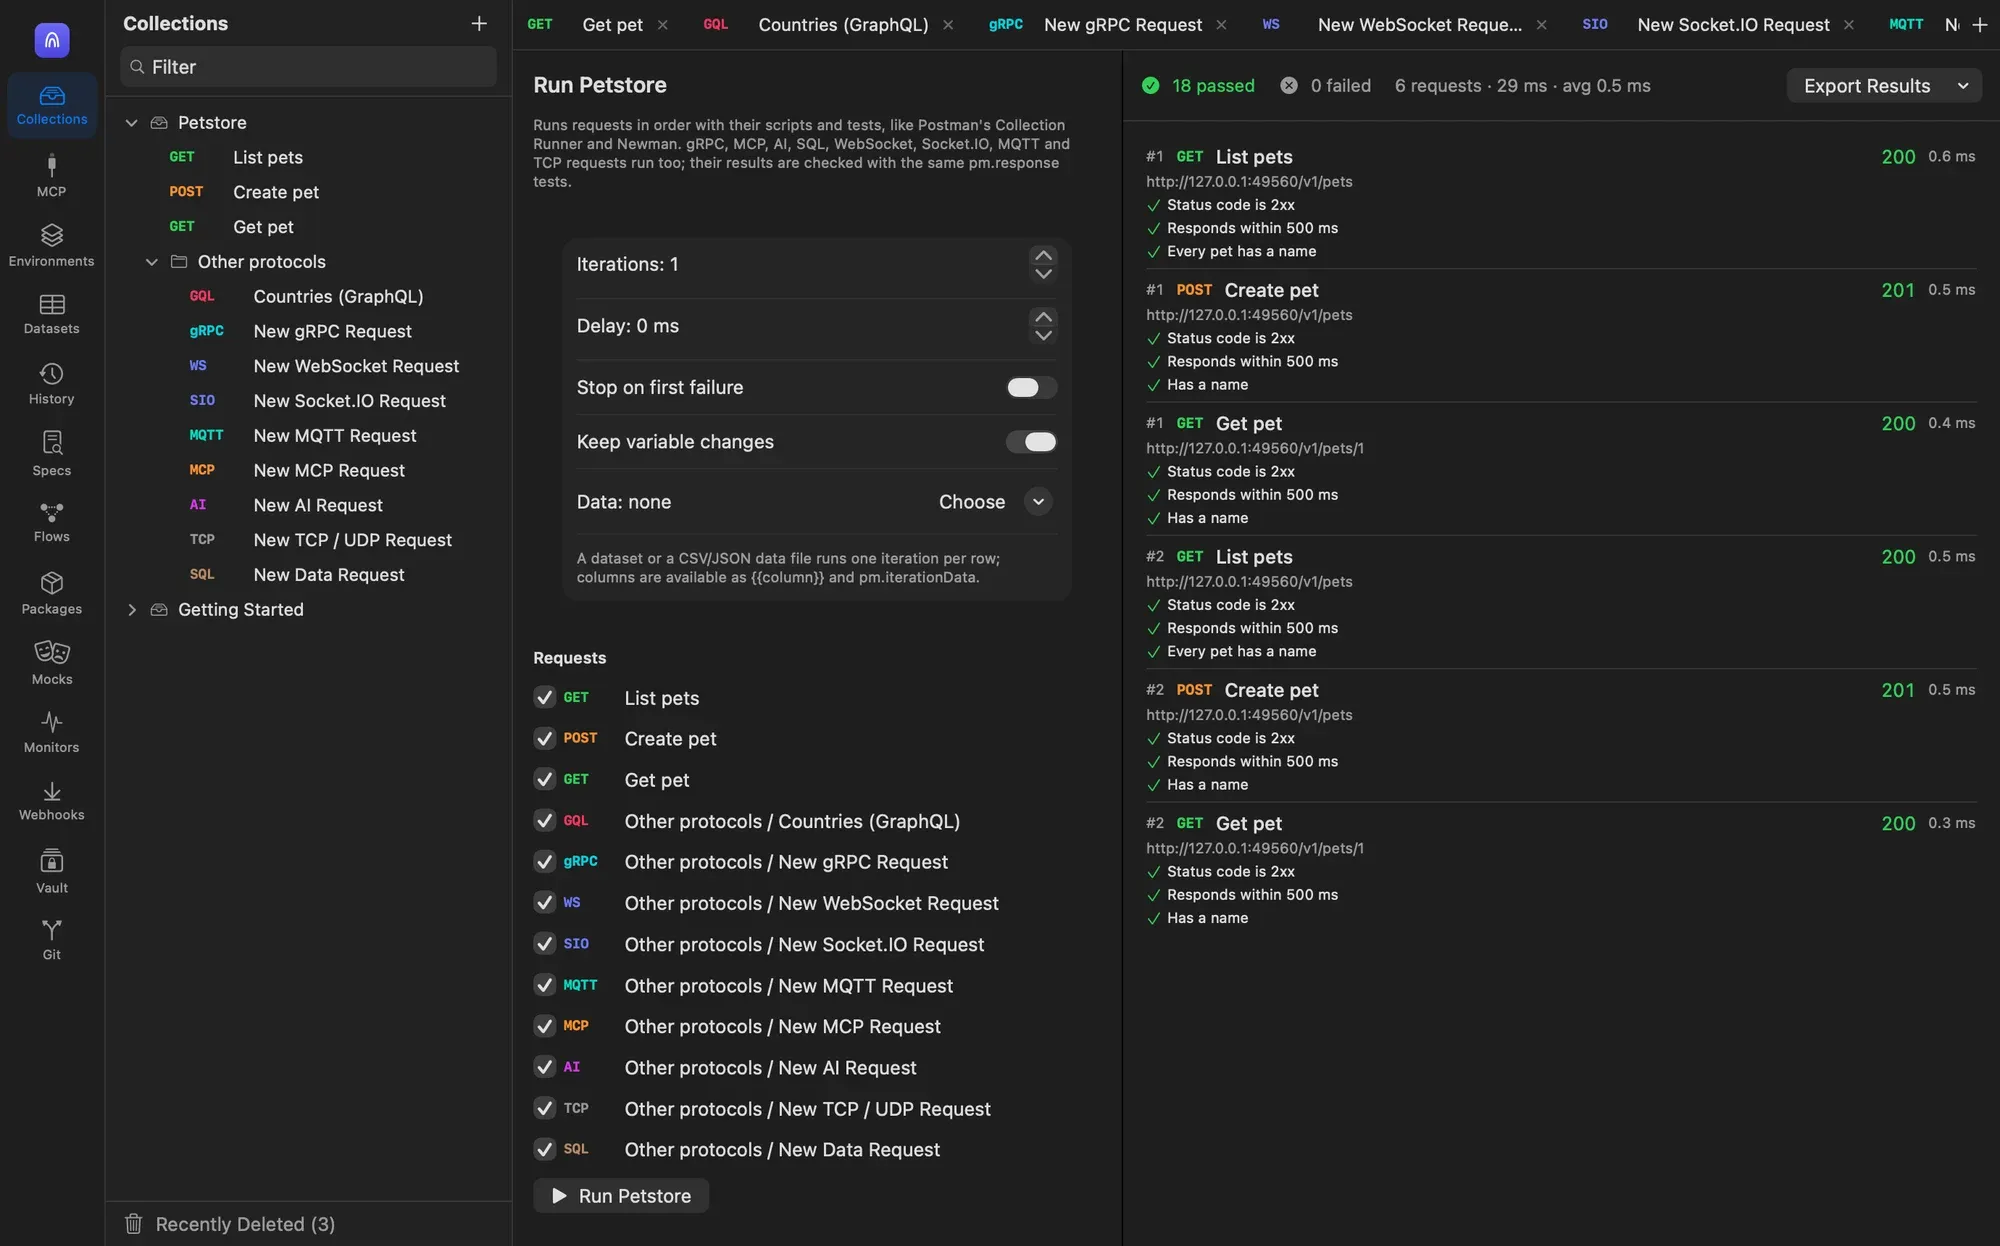
Task: Toggle Stop on first failure switch
Action: point(1031,387)
